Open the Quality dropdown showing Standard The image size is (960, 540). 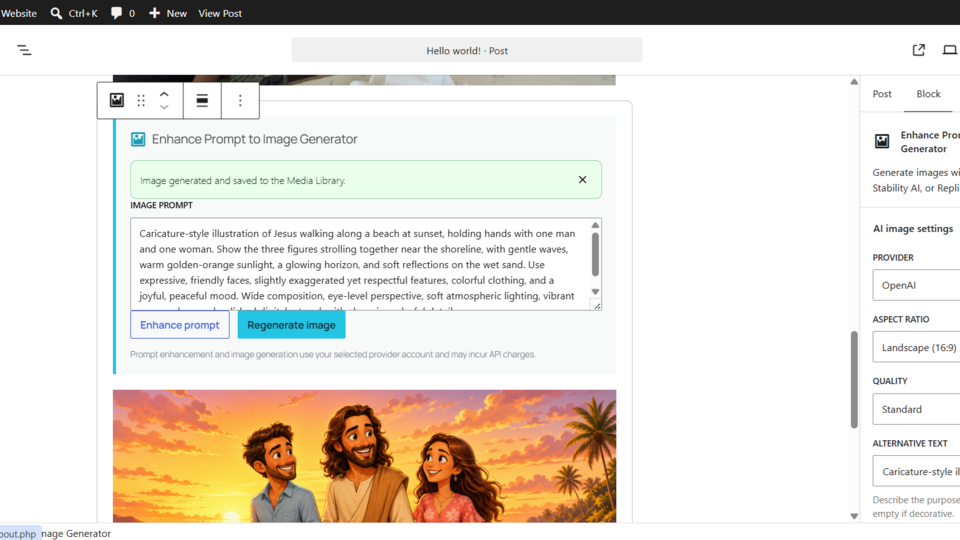[916, 409]
